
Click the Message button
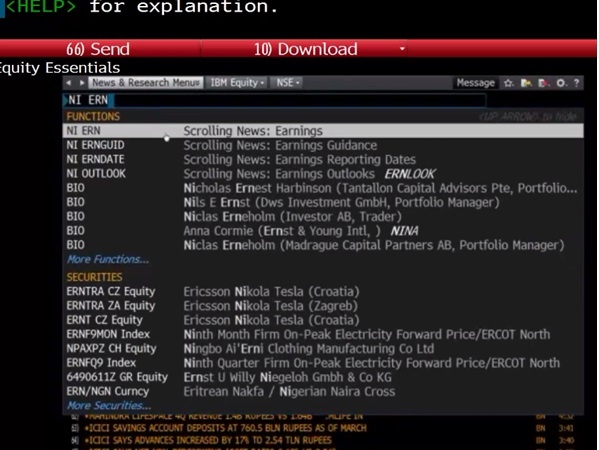click(x=476, y=83)
